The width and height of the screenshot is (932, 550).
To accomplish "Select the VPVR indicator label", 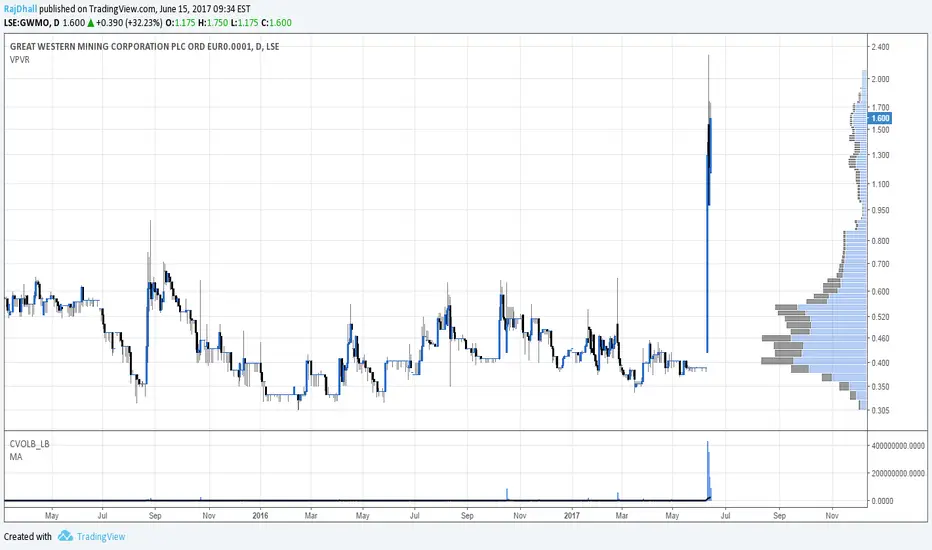I will coord(20,59).
